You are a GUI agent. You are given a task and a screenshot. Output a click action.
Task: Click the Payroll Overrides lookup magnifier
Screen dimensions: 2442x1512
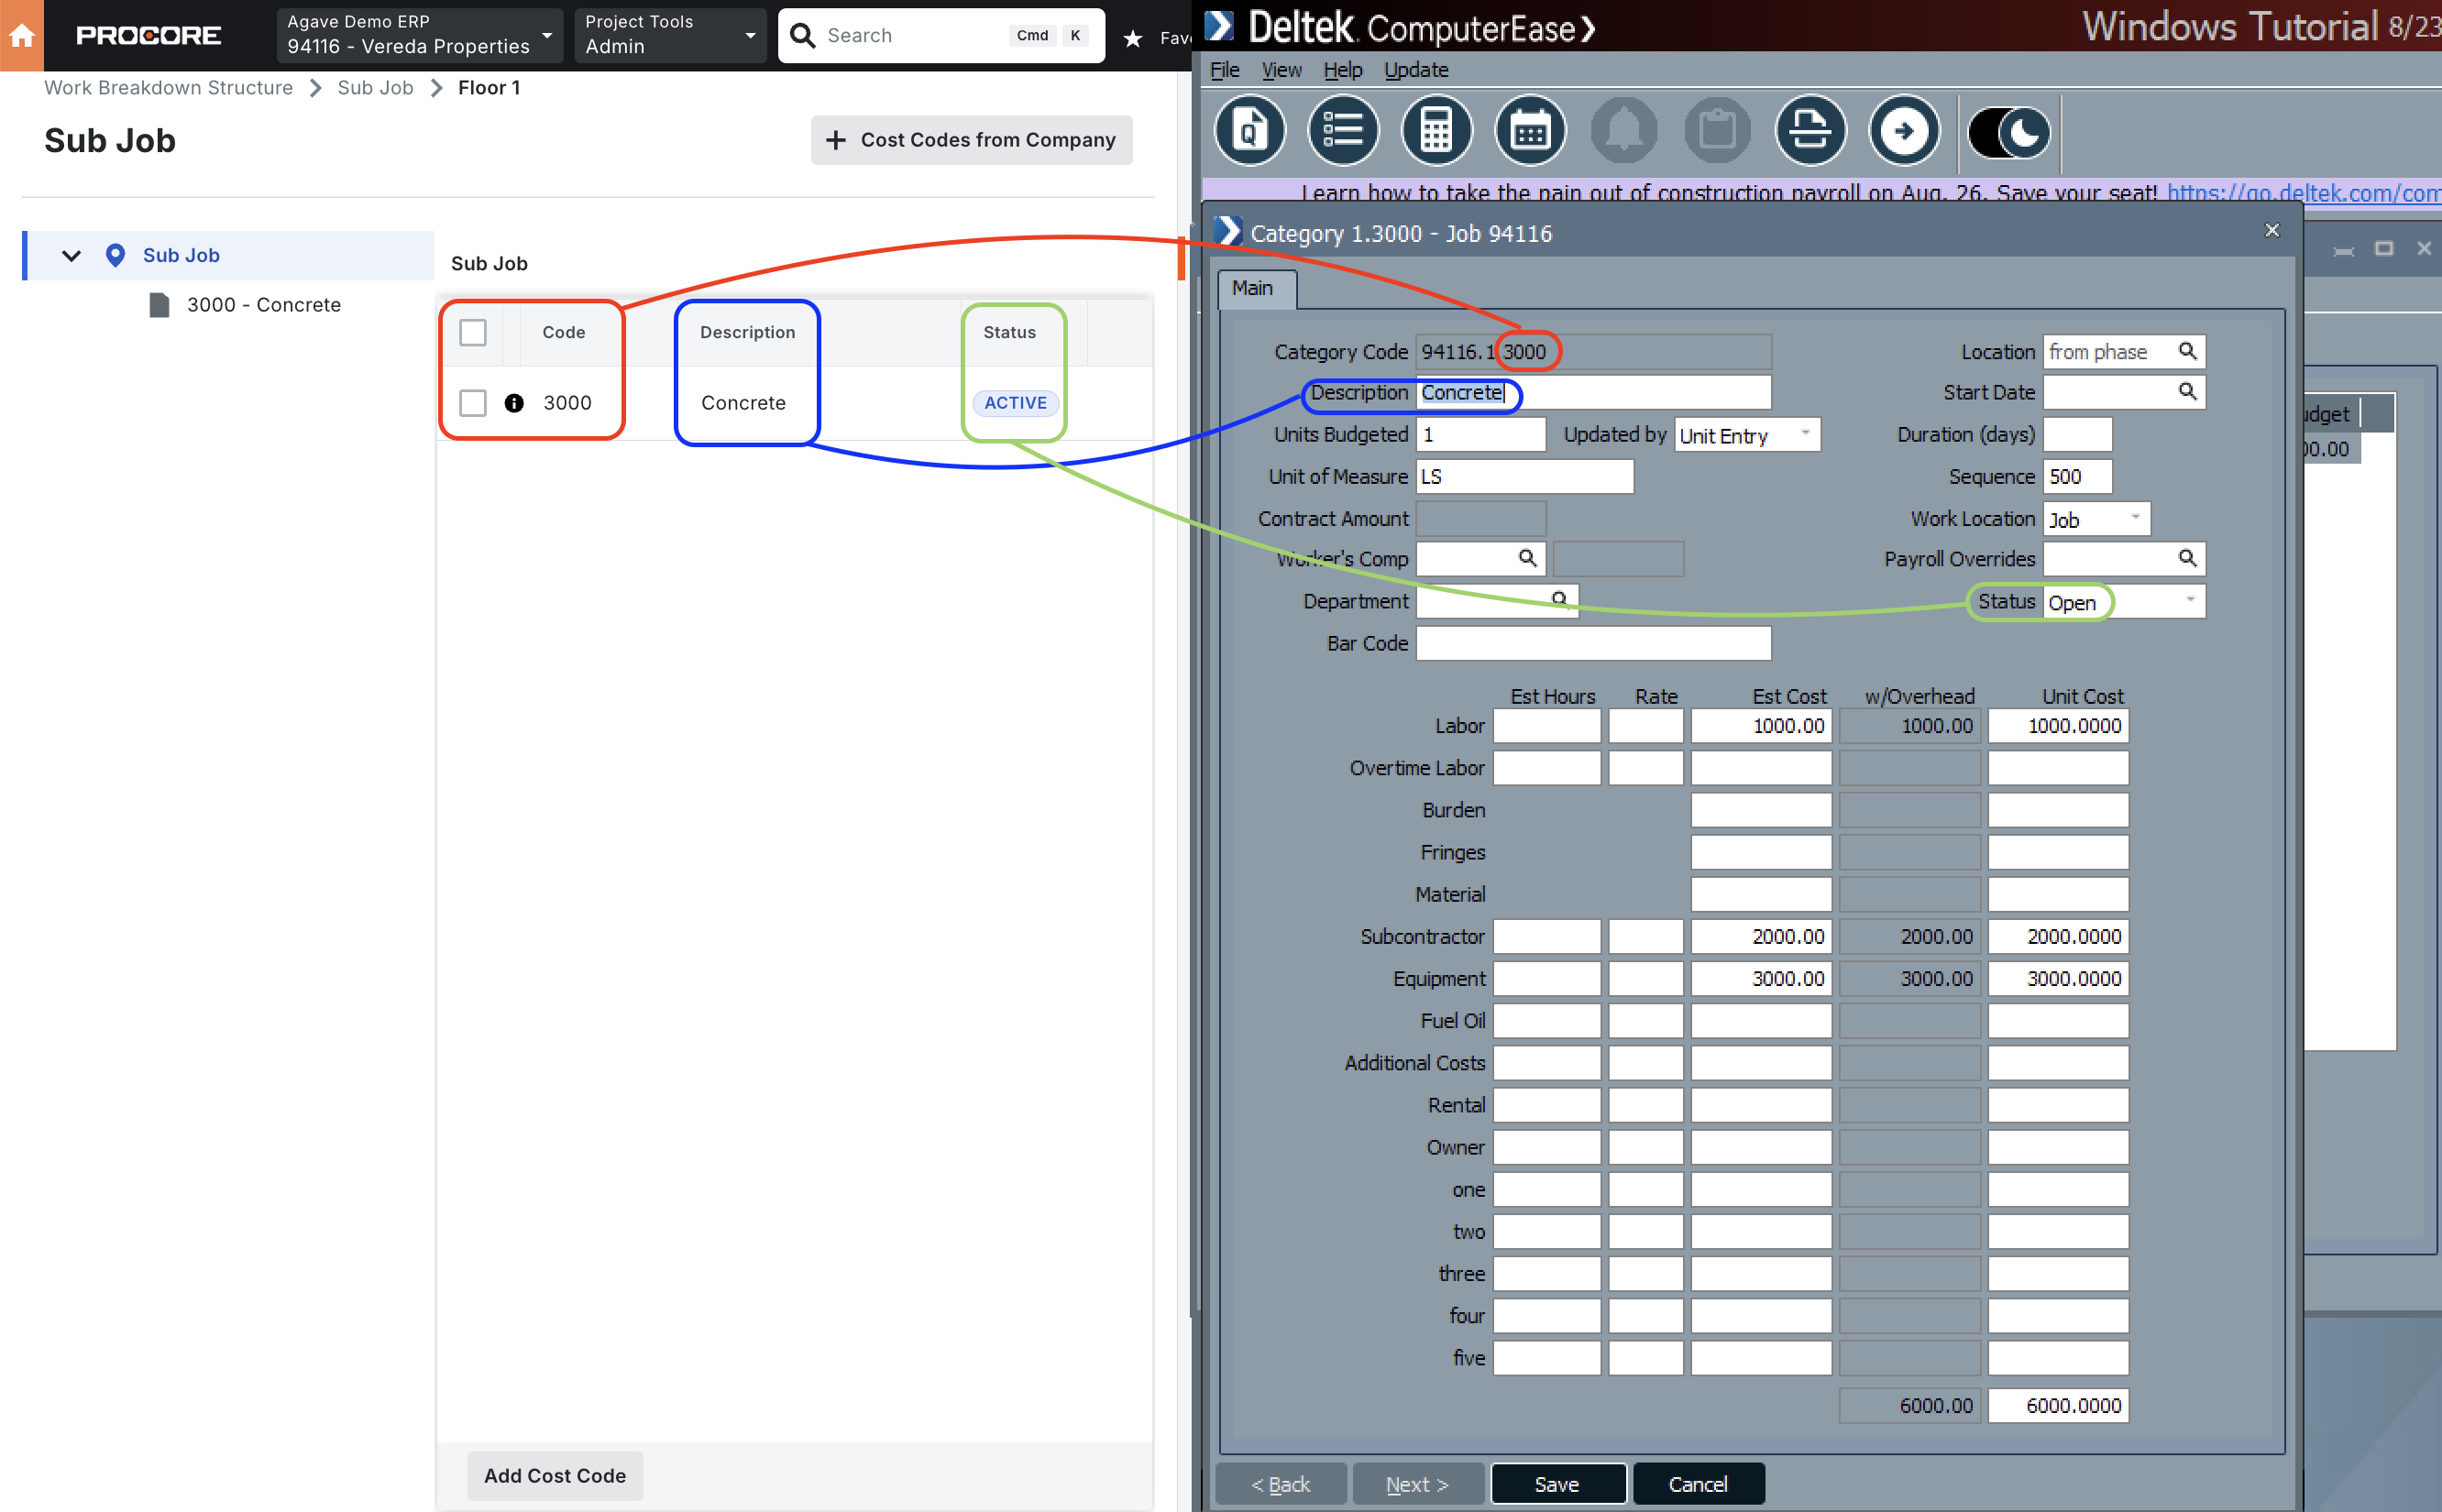2187,558
